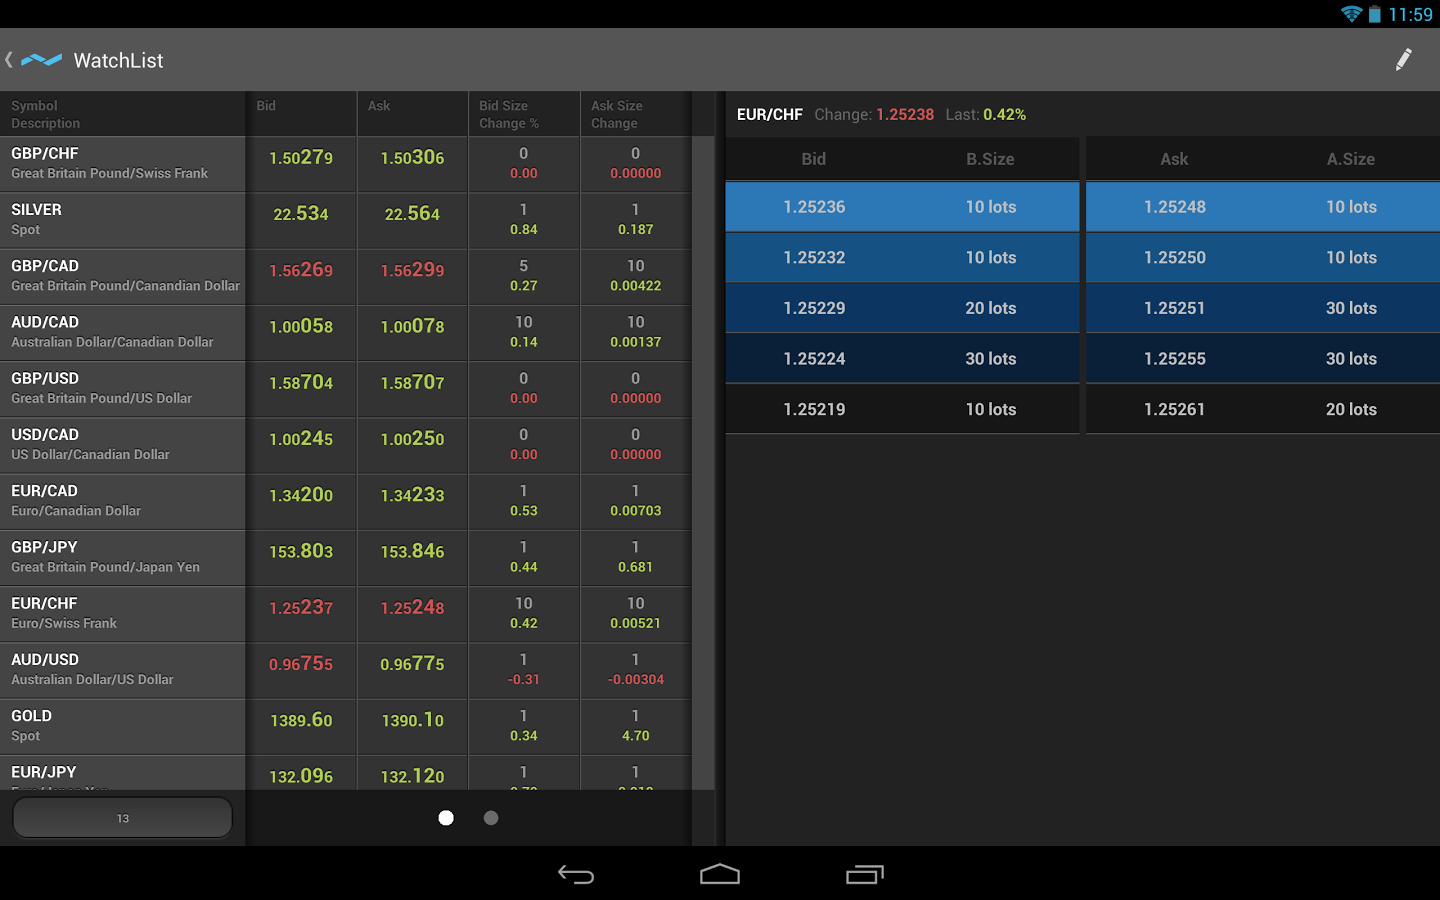Tap the GOLD 4.70 ask size change
The image size is (1440, 900).
(x=636, y=736)
